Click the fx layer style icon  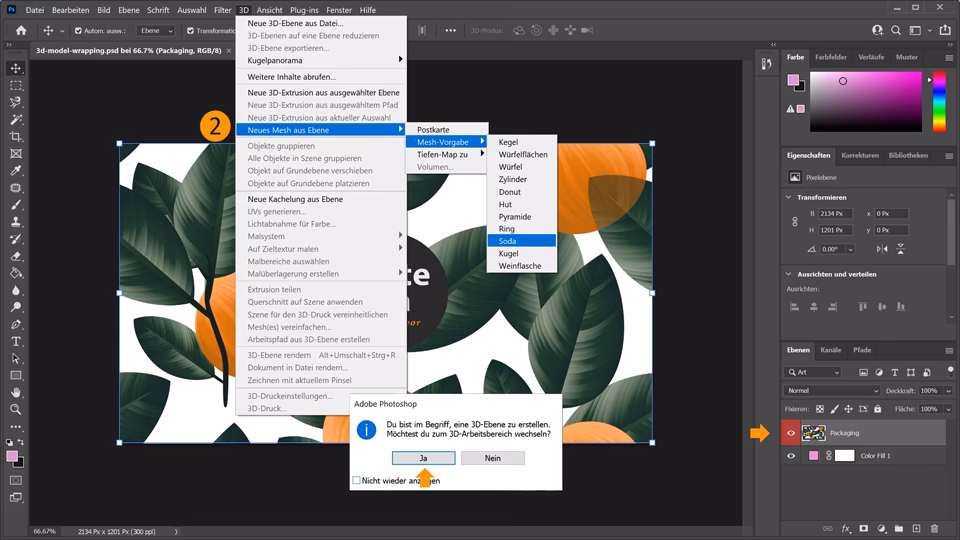[x=845, y=528]
